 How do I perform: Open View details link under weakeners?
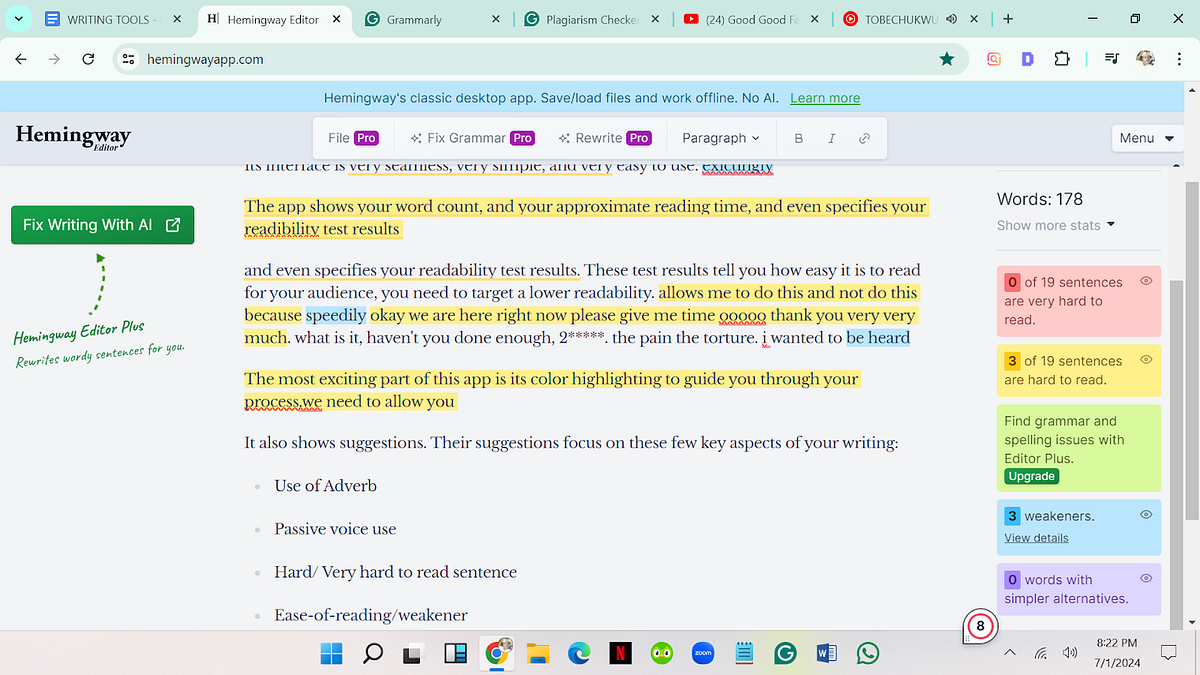[1036, 538]
